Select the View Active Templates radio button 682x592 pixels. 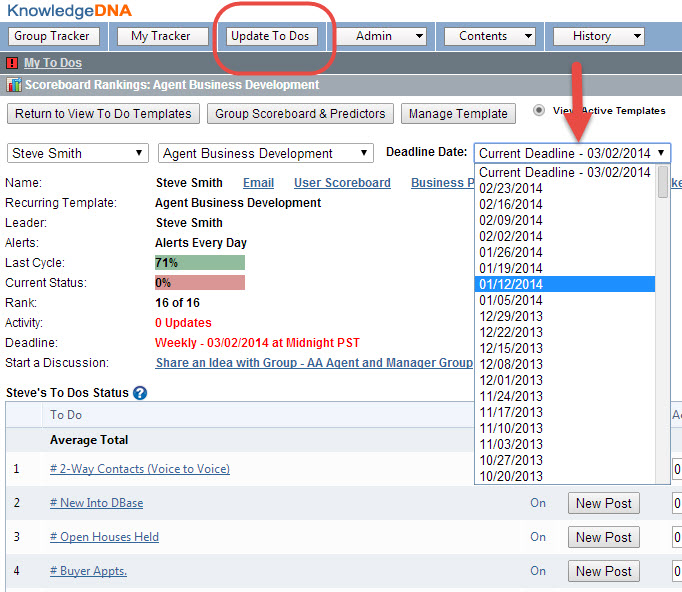click(540, 110)
